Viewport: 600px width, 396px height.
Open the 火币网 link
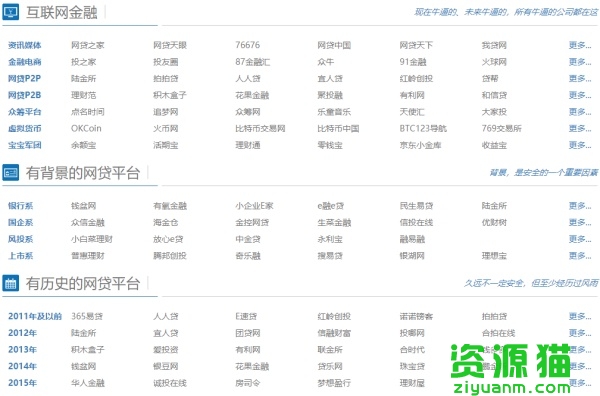pyautogui.click(x=166, y=129)
